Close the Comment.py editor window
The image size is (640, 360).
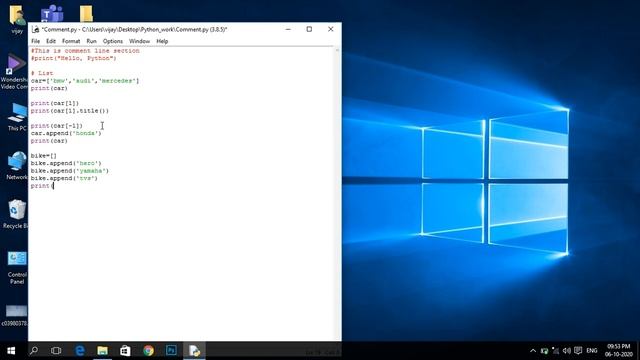[x=331, y=29]
